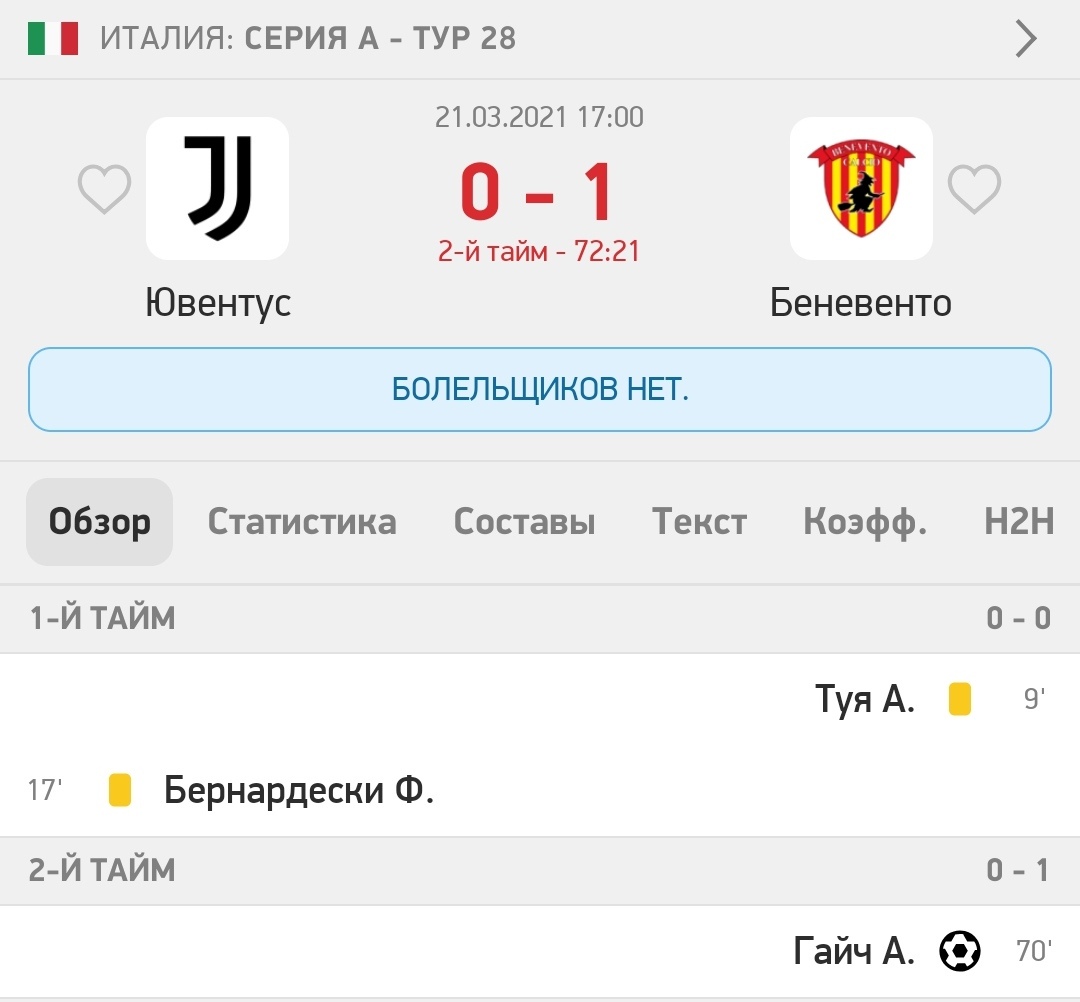Tap the Benevento team crest

click(x=861, y=188)
